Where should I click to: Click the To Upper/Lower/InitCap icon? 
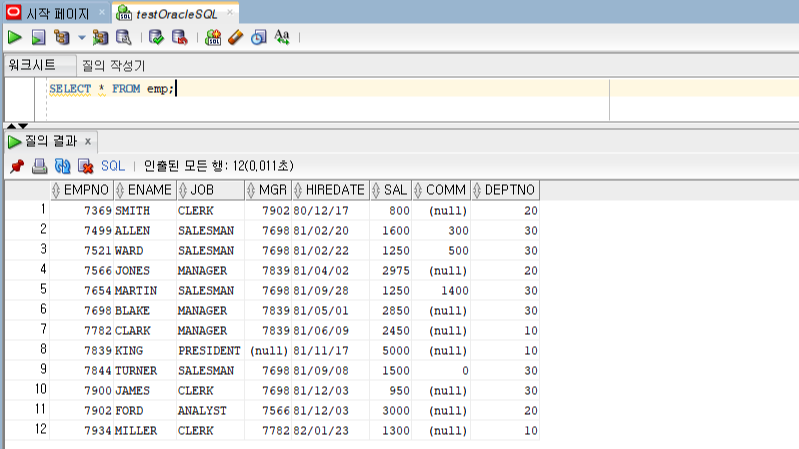pos(282,37)
